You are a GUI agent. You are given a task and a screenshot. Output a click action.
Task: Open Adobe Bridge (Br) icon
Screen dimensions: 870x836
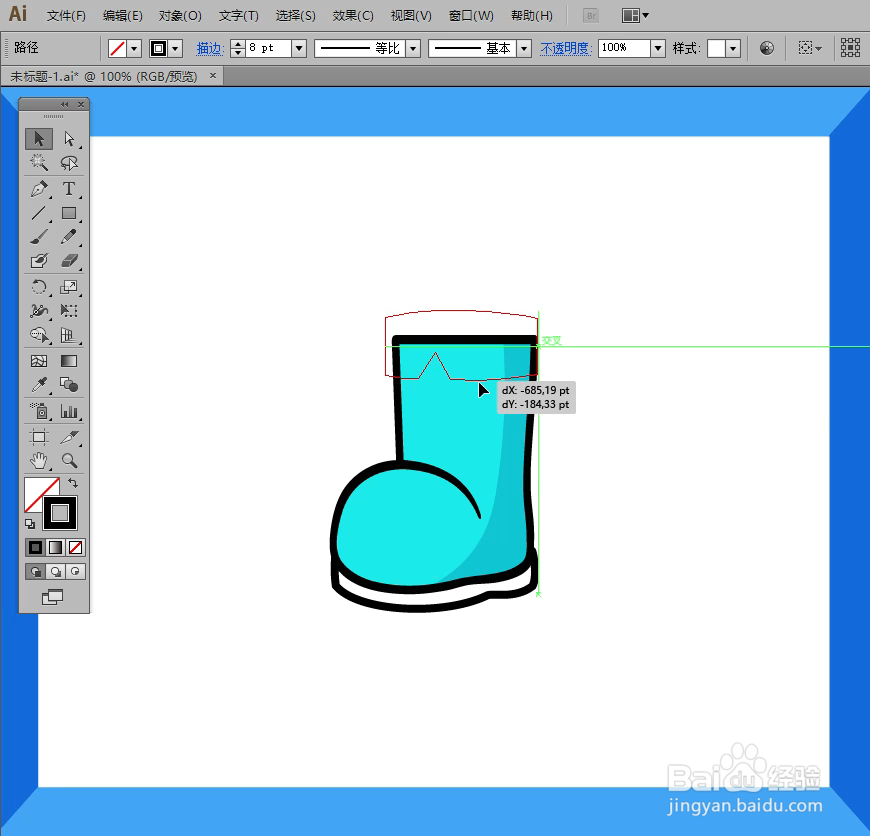[591, 16]
